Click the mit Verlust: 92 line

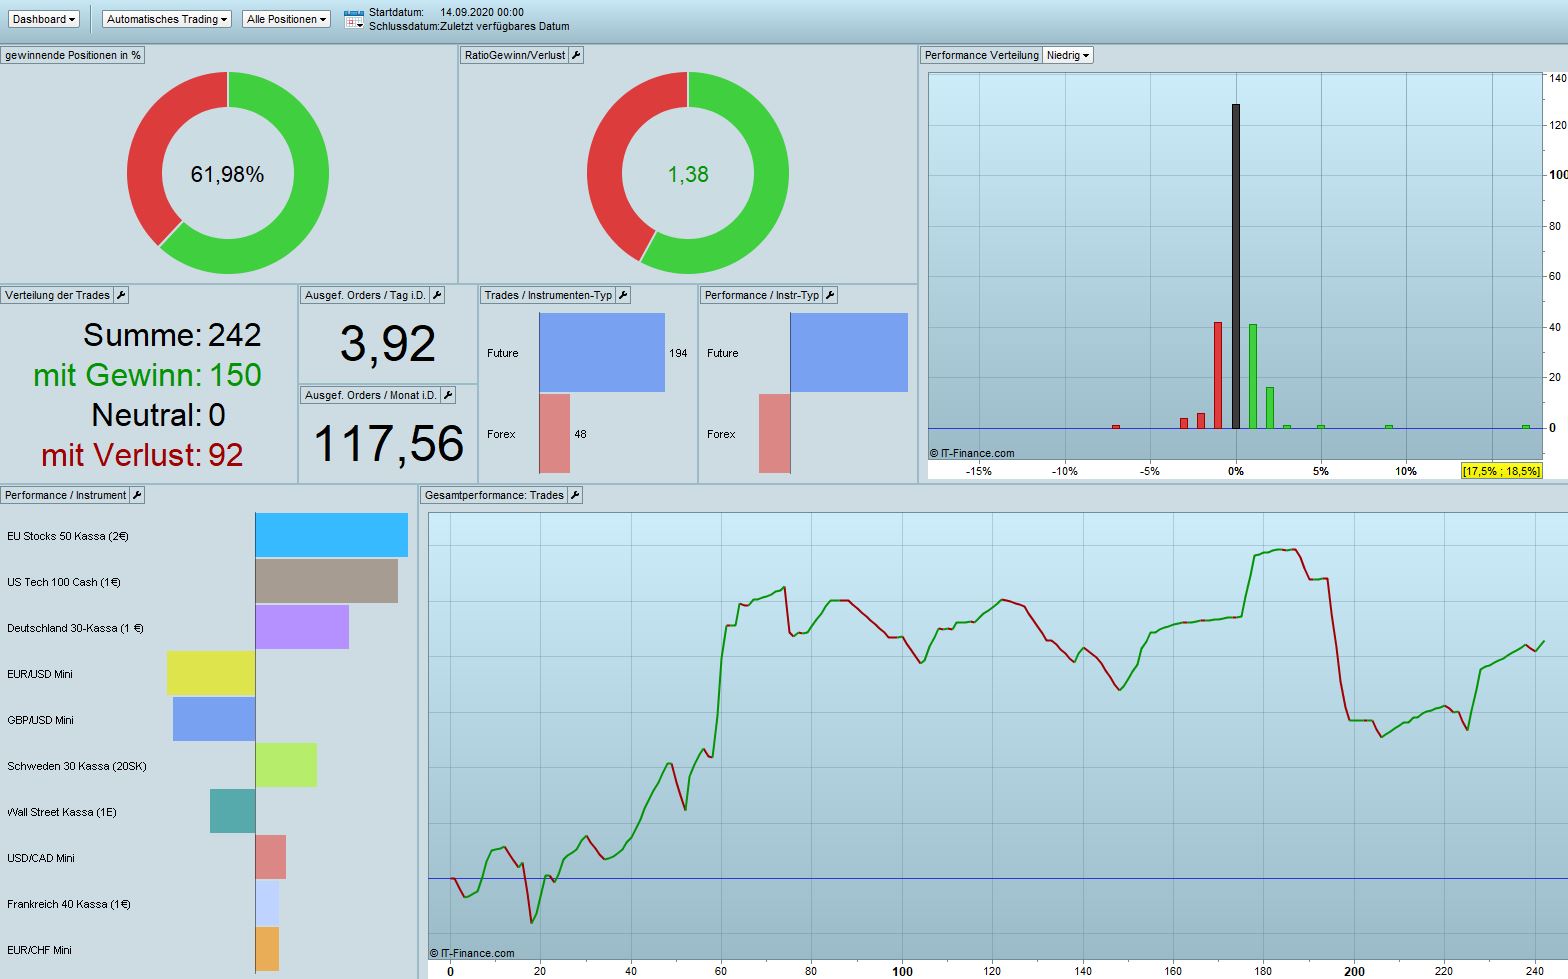(142, 455)
